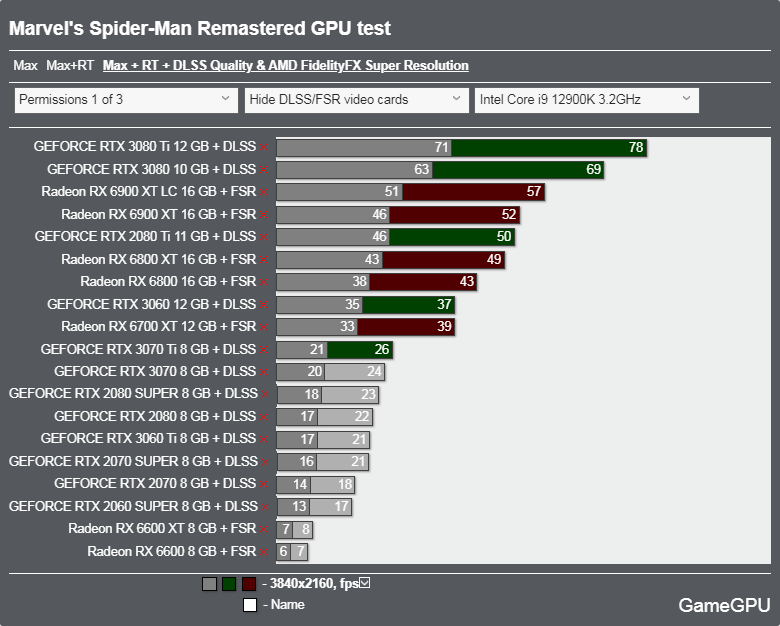780x626 pixels.
Task: Toggle the white Name legend box
Action: point(250,605)
